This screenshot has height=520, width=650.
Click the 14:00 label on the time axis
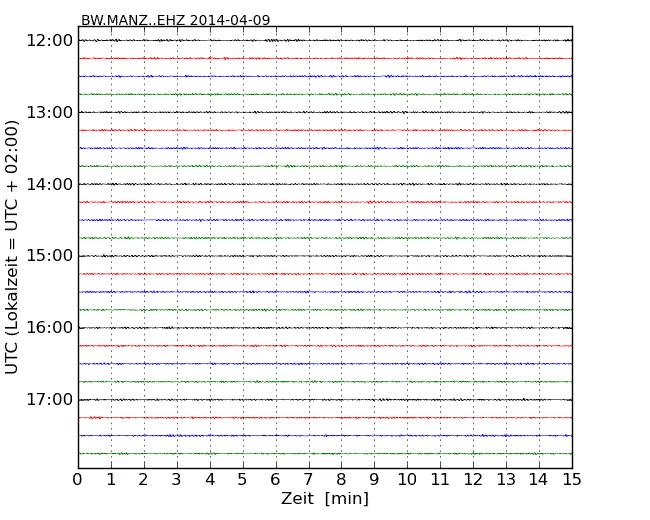click(50, 184)
